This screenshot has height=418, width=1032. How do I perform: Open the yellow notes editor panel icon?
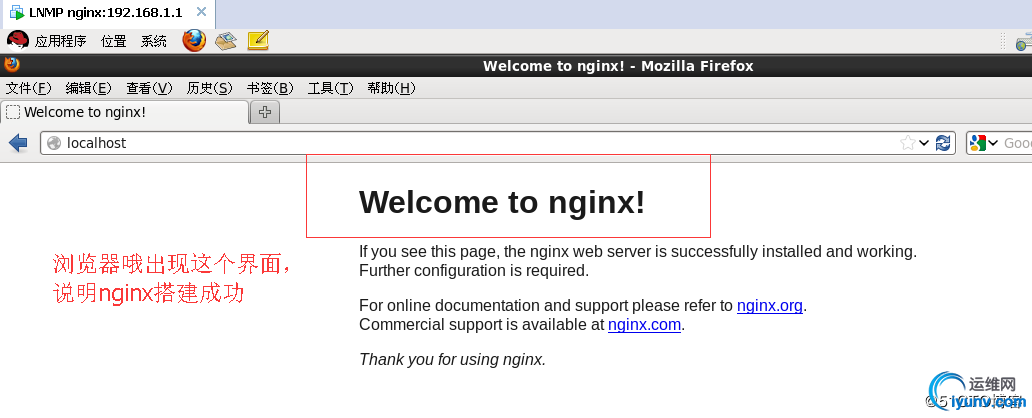258,41
